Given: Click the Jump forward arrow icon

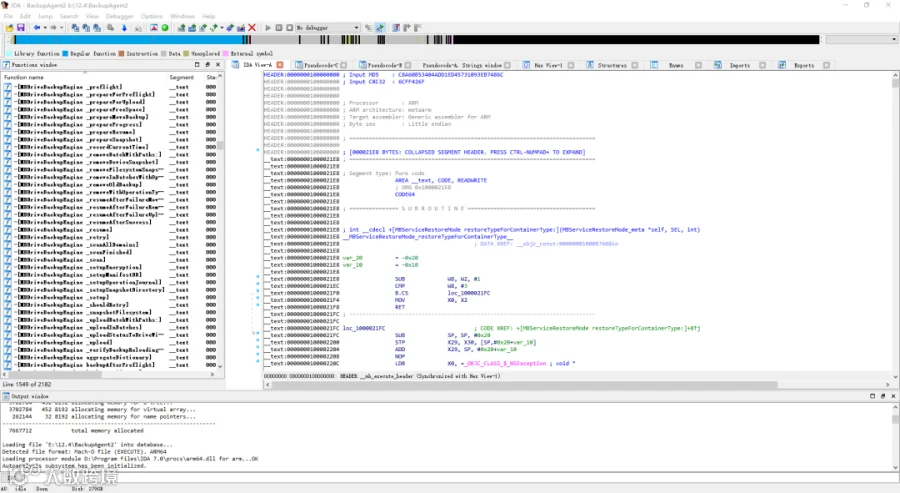Looking at the screenshot, I should point(53,28).
